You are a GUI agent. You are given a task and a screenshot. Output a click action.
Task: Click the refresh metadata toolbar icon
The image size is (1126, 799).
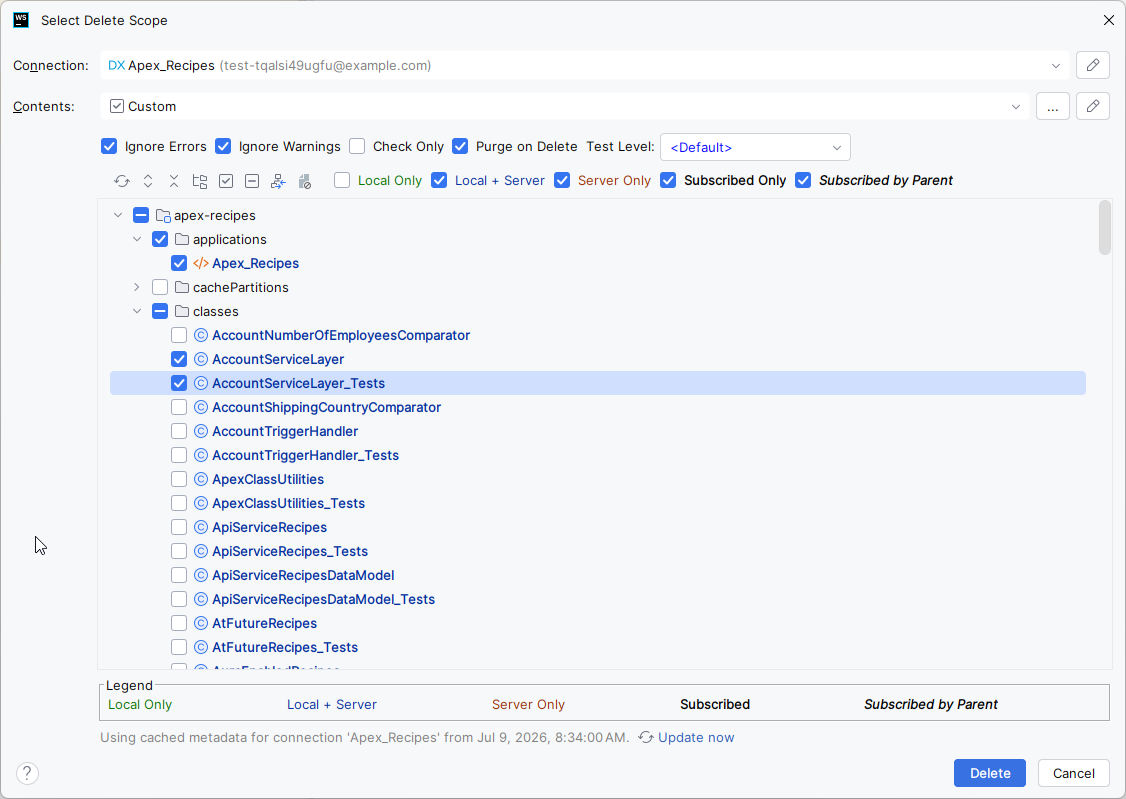[122, 181]
